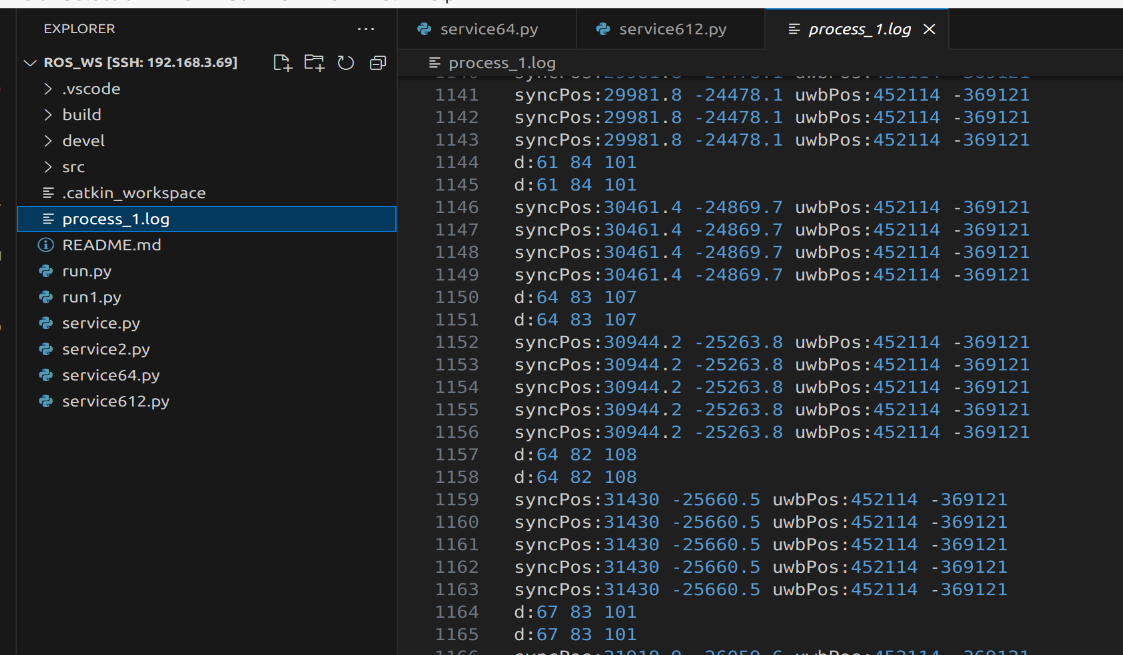Click the New Folder icon in Explorer
Image resolution: width=1123 pixels, height=655 pixels.
tap(314, 63)
